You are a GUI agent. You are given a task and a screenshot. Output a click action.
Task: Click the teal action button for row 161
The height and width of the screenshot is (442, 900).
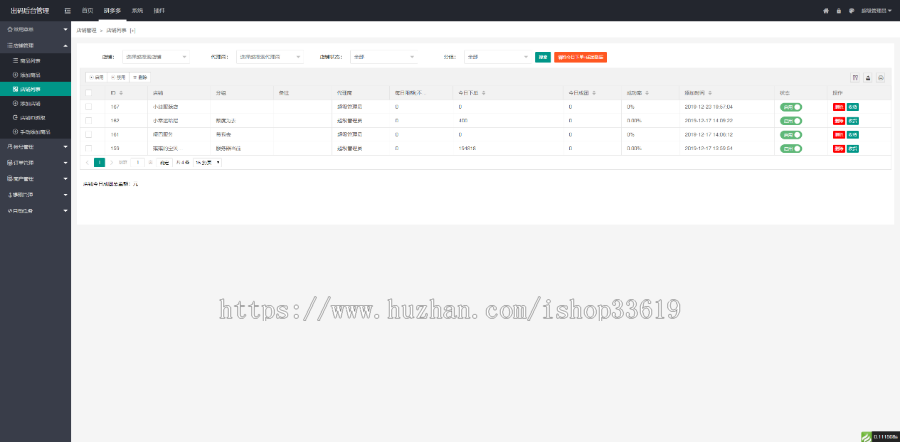tap(853, 134)
